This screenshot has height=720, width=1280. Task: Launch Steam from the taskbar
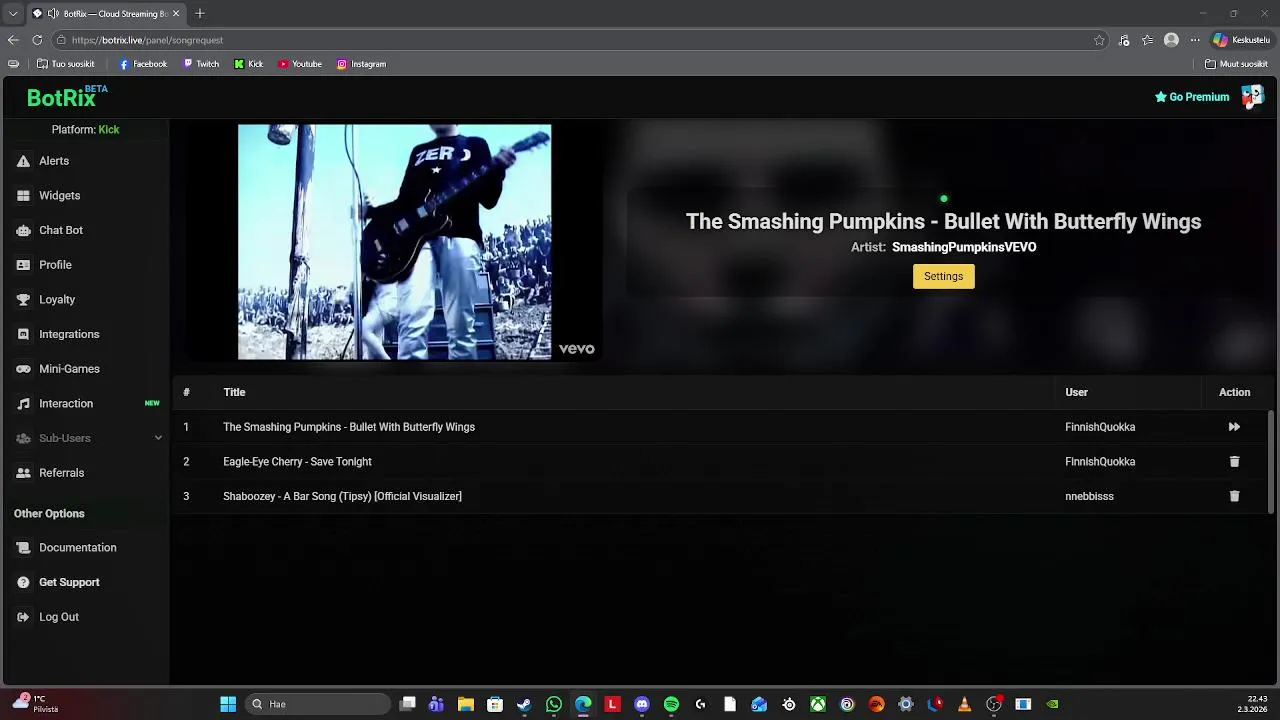click(x=524, y=704)
